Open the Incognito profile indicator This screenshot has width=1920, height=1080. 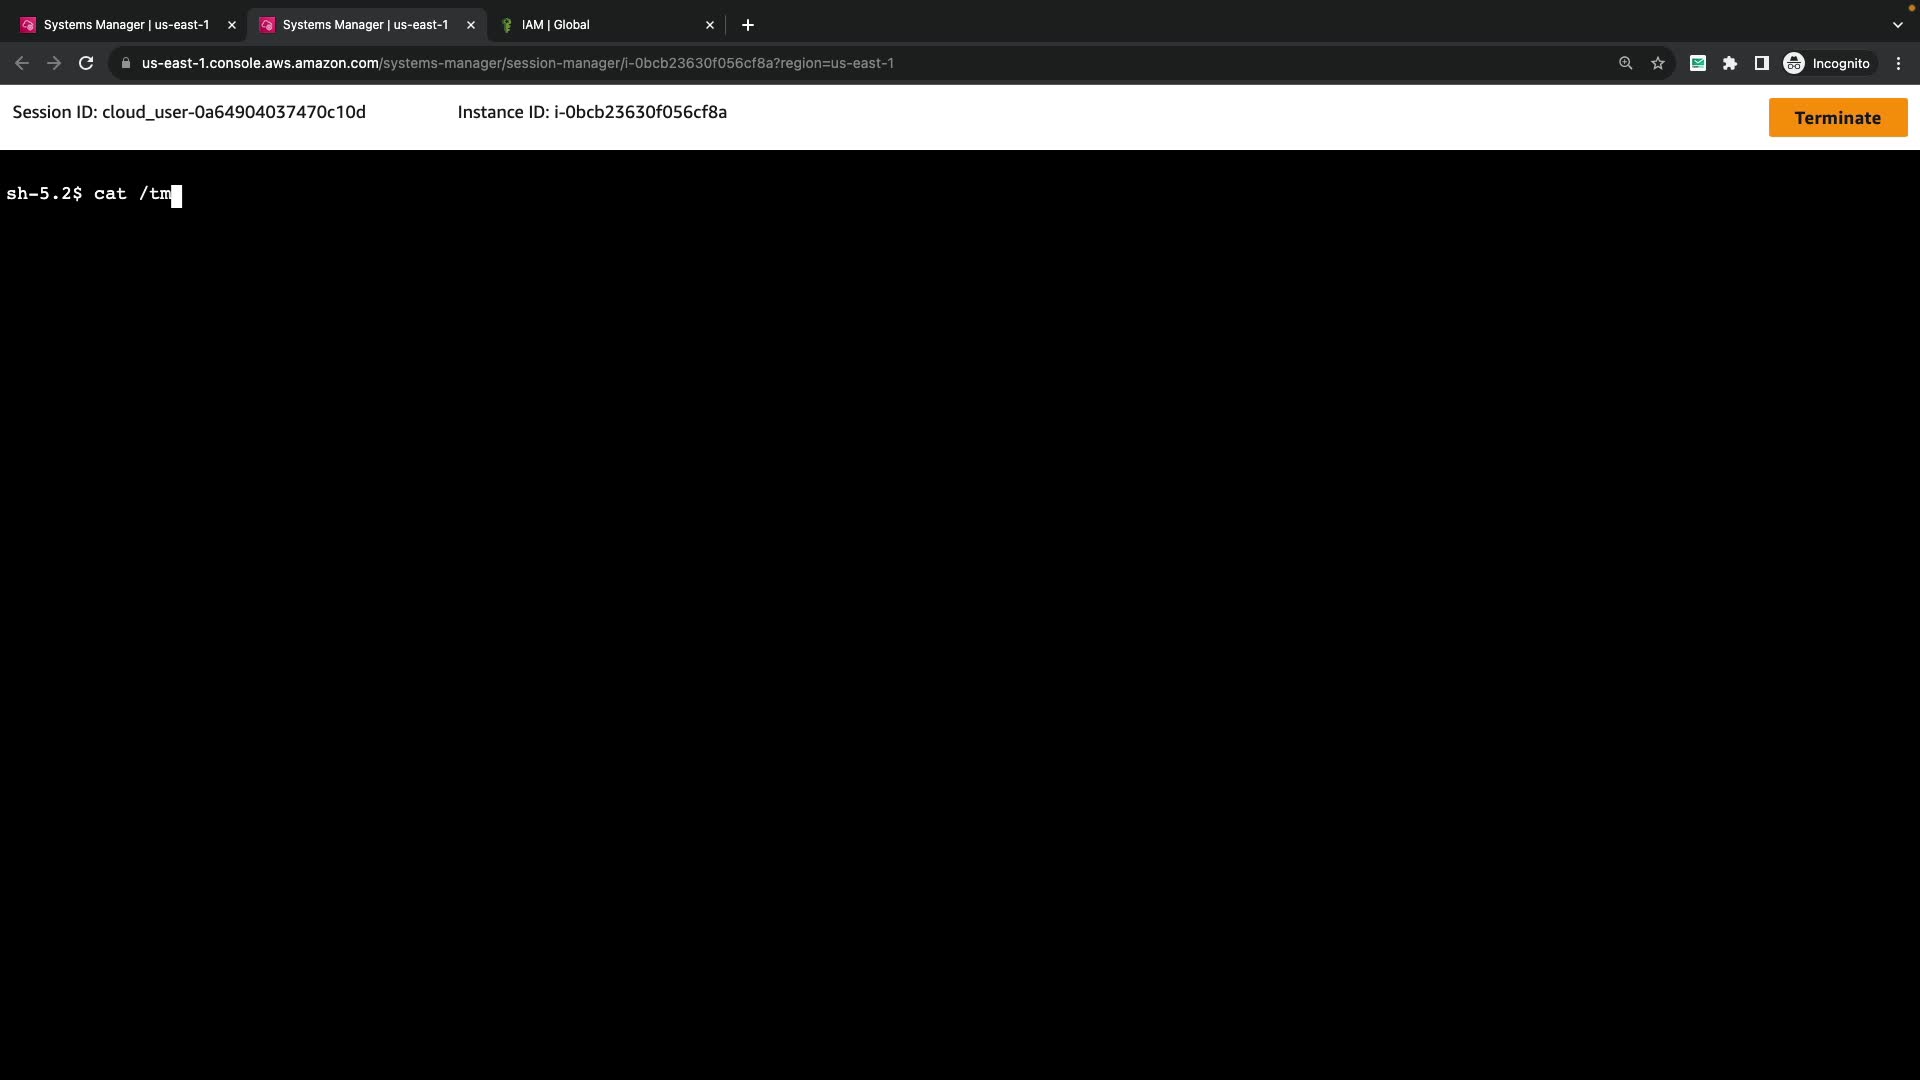click(1827, 63)
